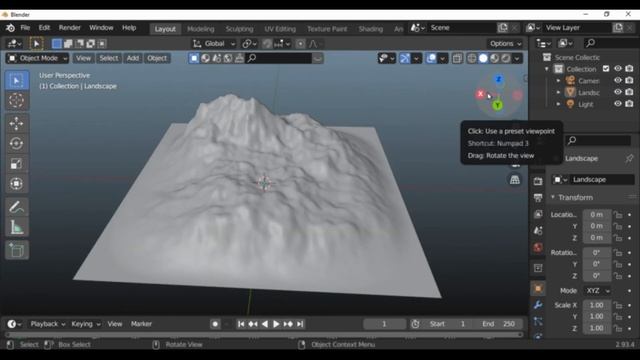Click the green Y axis gizmo
The height and width of the screenshot is (360, 640).
click(x=498, y=106)
